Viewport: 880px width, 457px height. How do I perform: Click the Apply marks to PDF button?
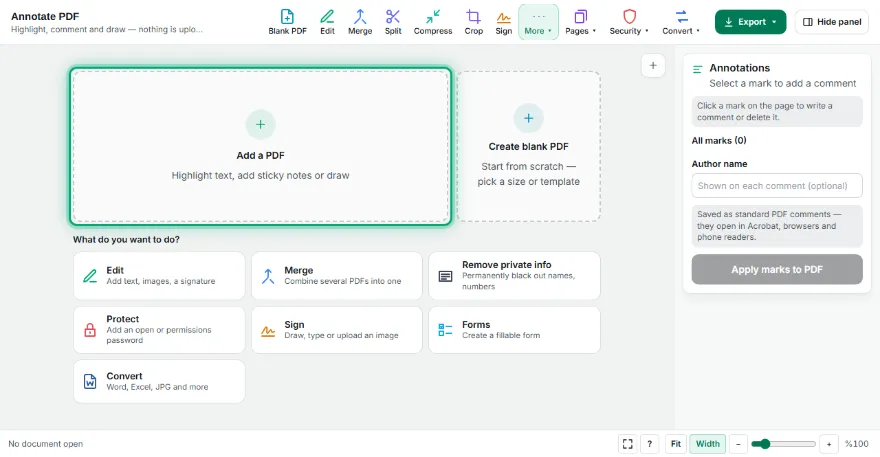coord(777,269)
